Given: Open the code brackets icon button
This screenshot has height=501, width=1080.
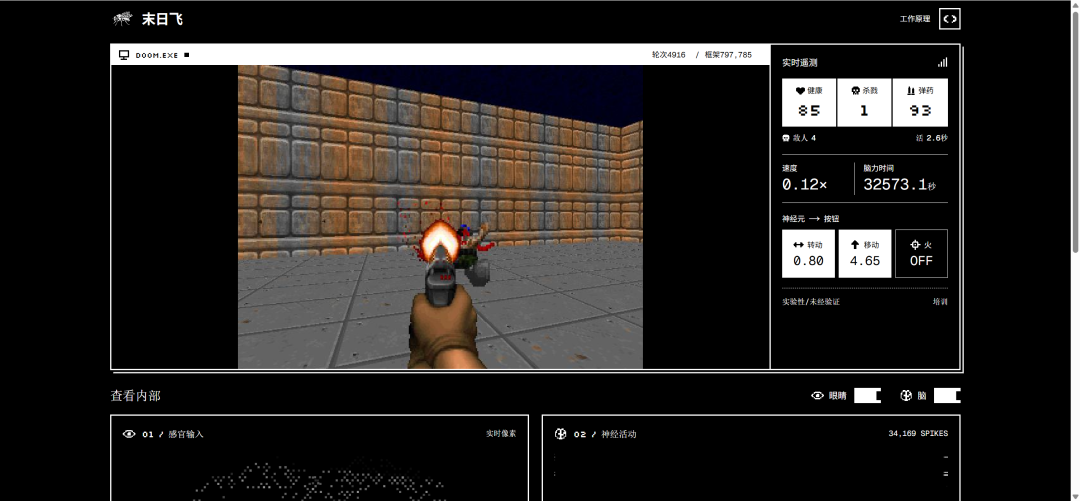Looking at the screenshot, I should [950, 19].
